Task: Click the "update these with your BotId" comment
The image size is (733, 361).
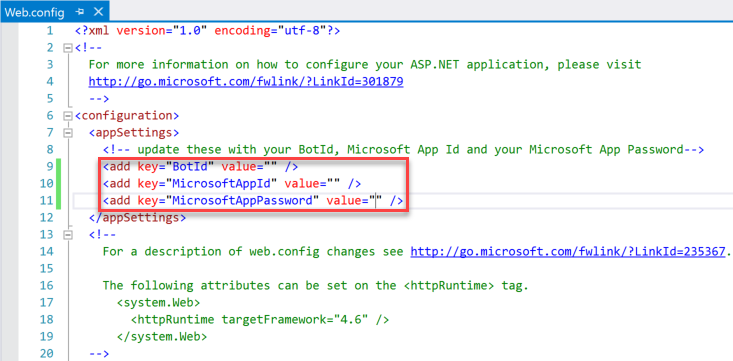Action: pyautogui.click(x=403, y=150)
